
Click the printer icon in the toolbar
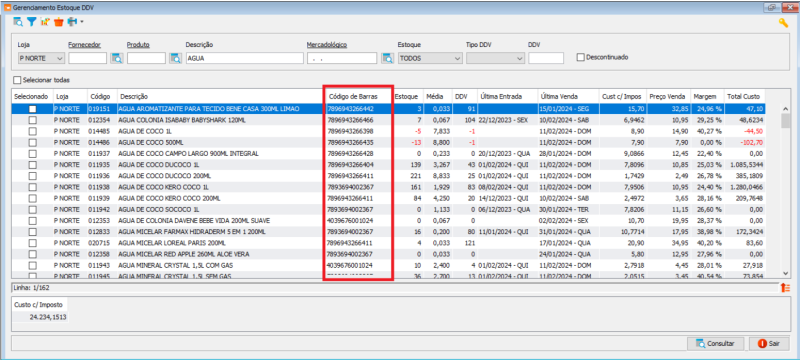tap(72, 22)
